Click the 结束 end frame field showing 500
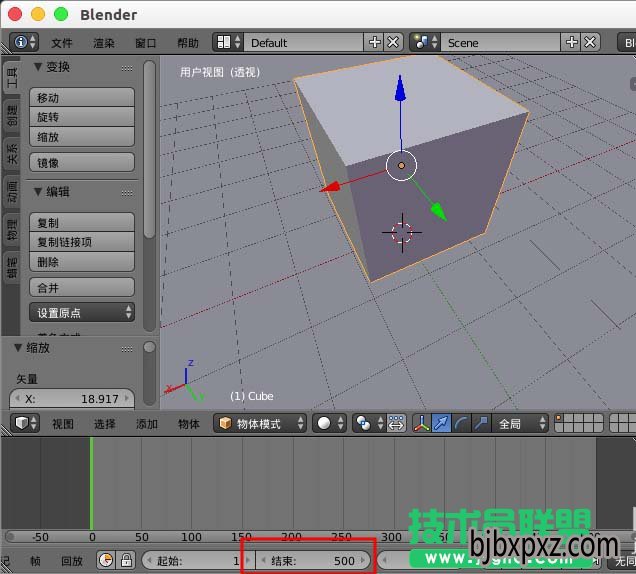 [313, 561]
